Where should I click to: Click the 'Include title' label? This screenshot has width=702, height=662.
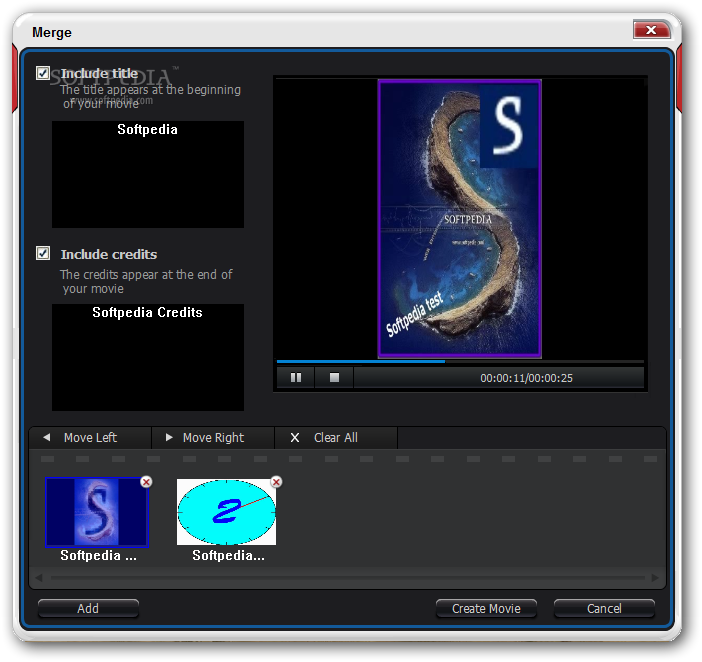pyautogui.click(x=99, y=73)
